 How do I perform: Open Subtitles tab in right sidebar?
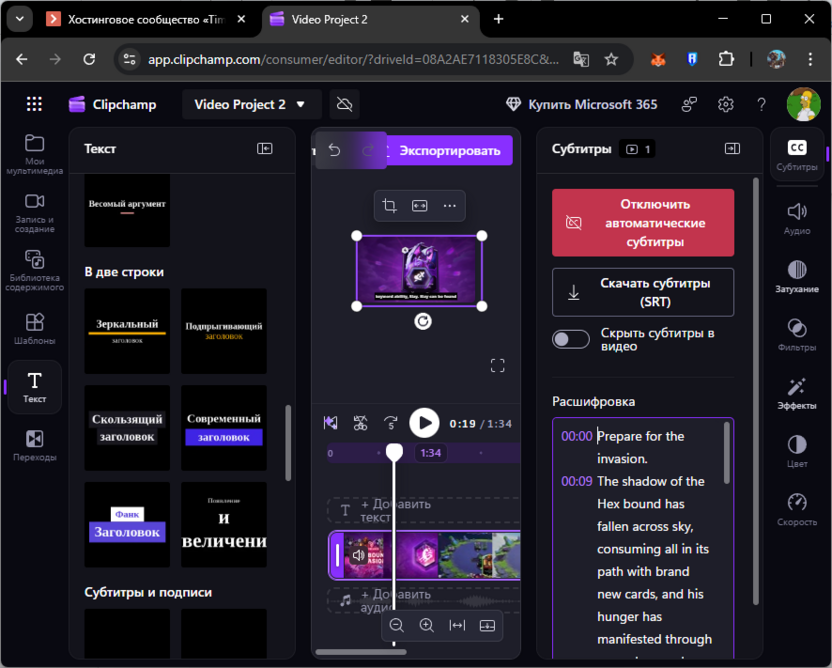(x=797, y=154)
